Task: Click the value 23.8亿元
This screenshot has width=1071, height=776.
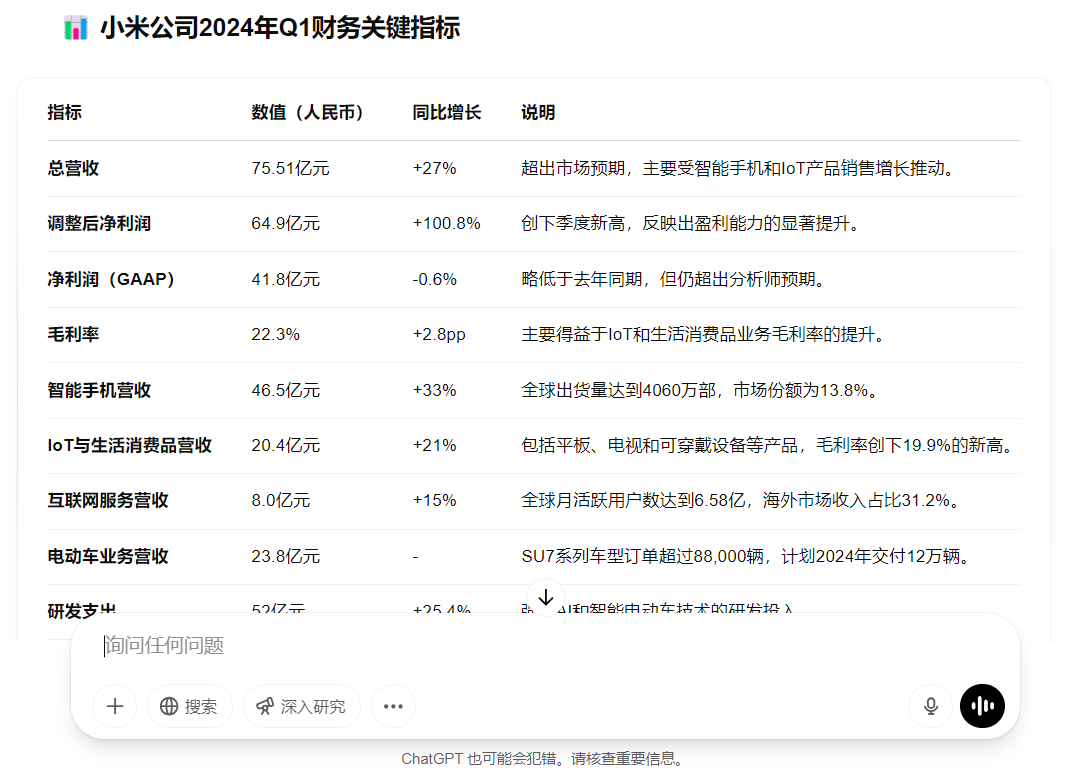Action: [286, 557]
